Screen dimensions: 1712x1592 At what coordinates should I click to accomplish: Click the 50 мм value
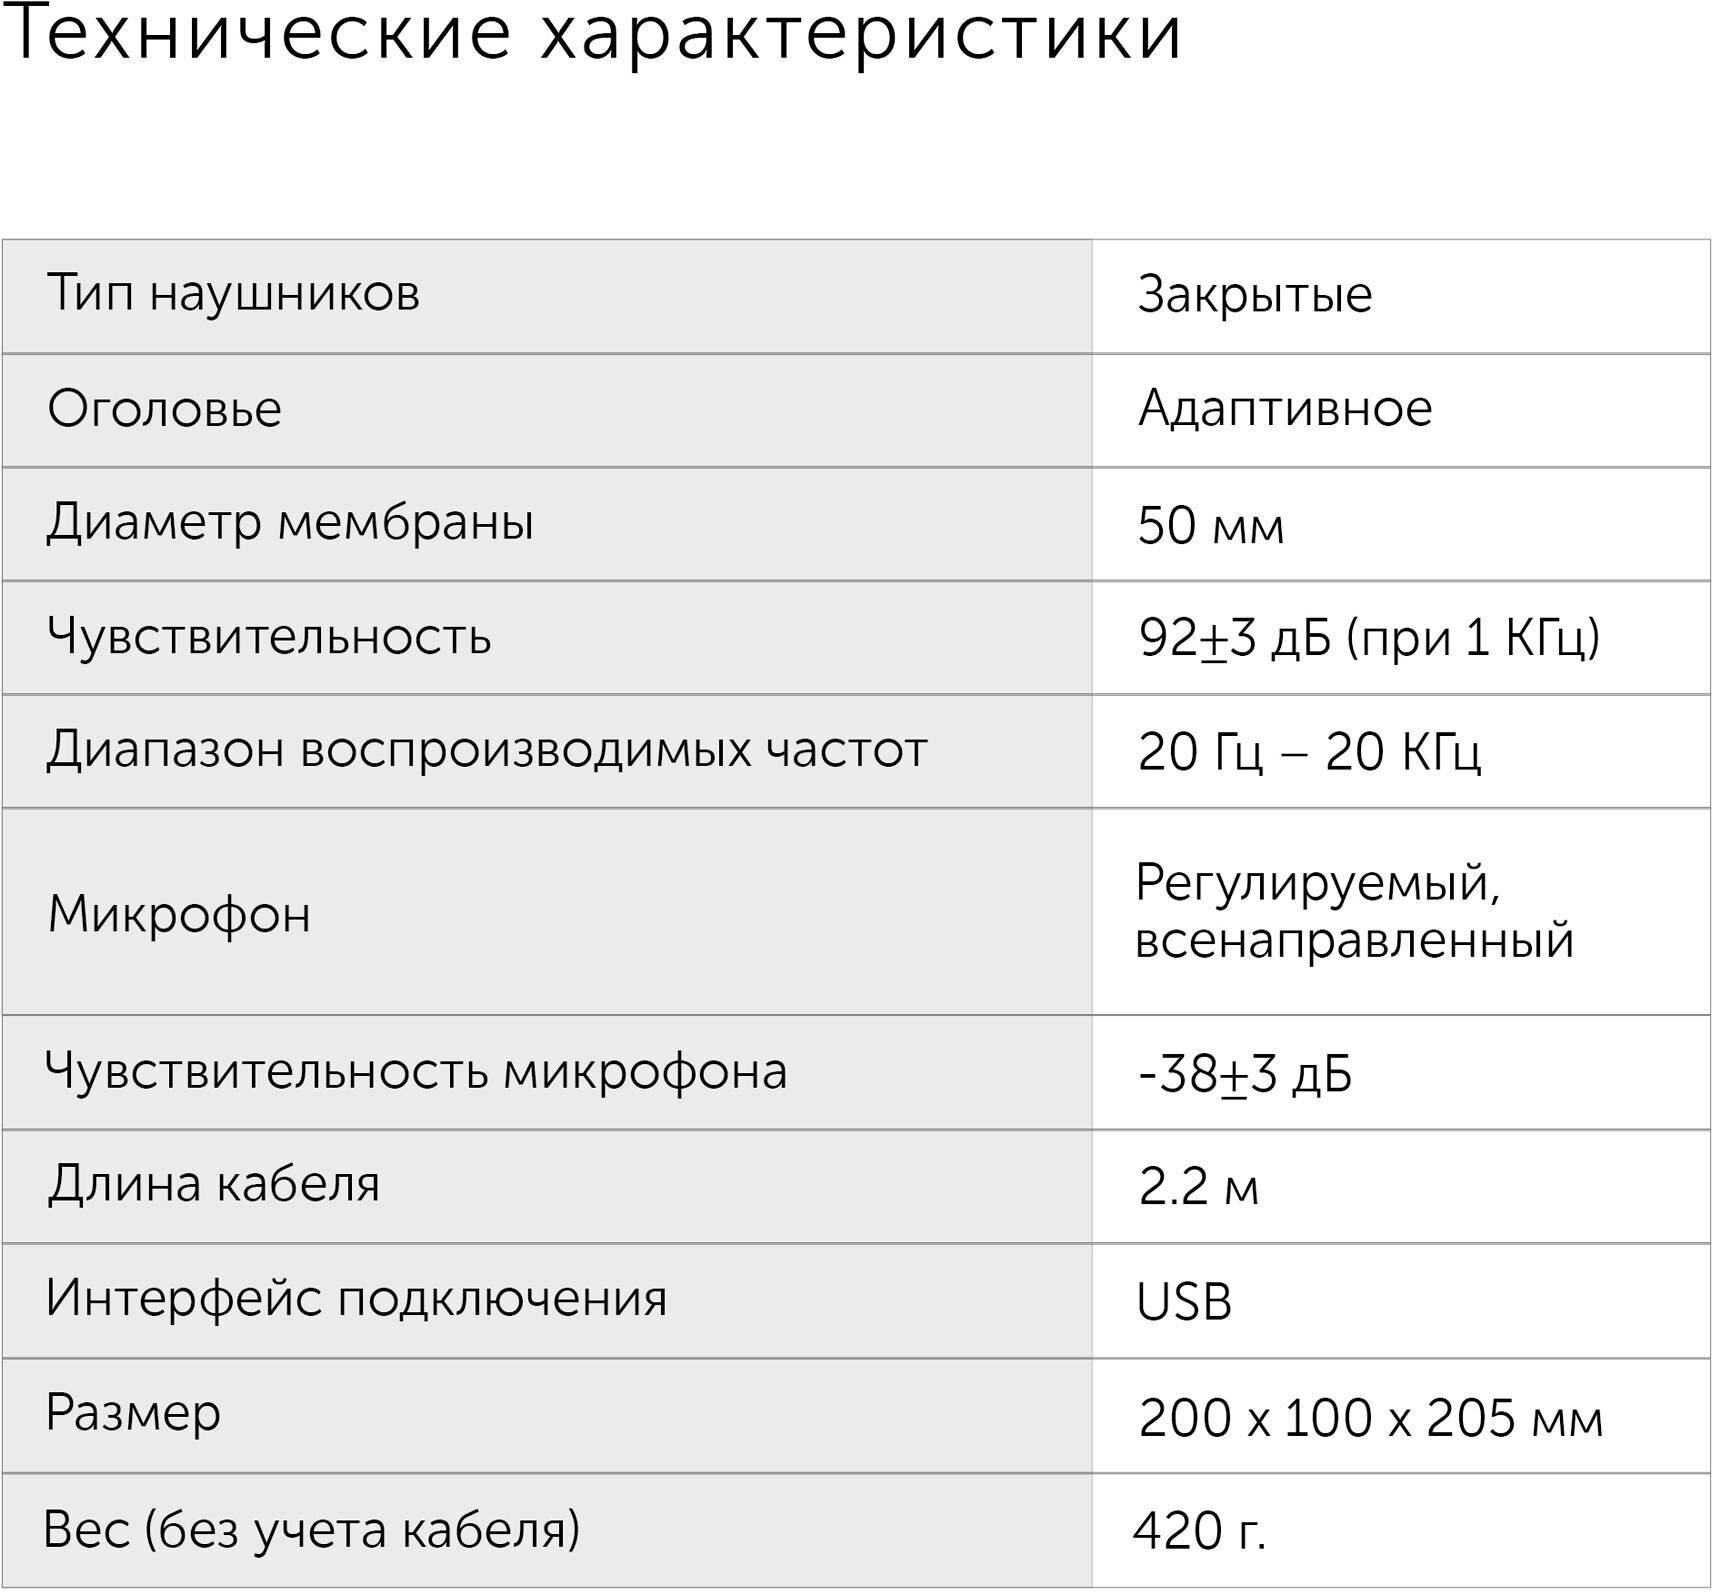click(x=1211, y=525)
